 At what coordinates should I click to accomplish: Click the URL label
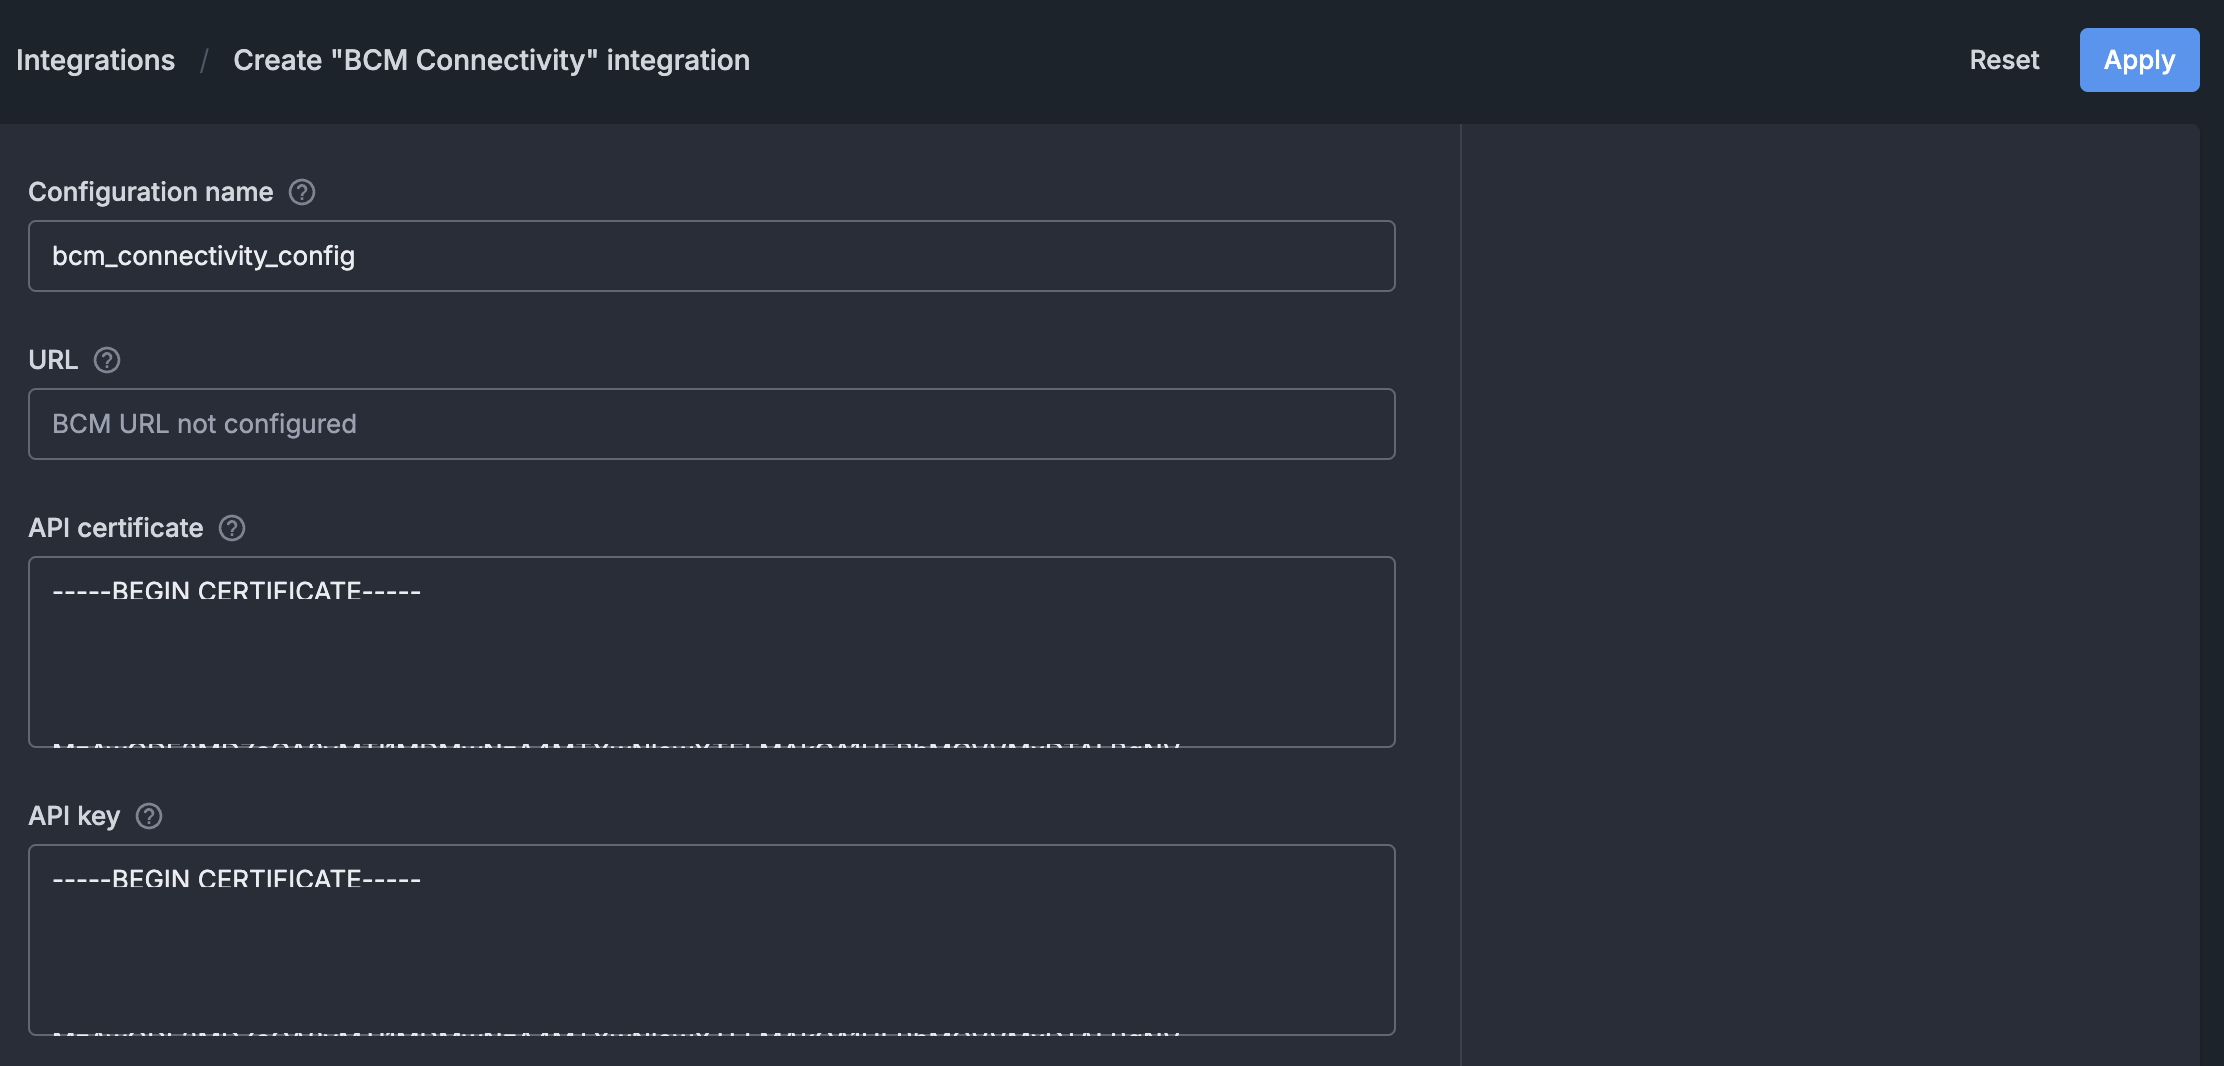click(53, 360)
